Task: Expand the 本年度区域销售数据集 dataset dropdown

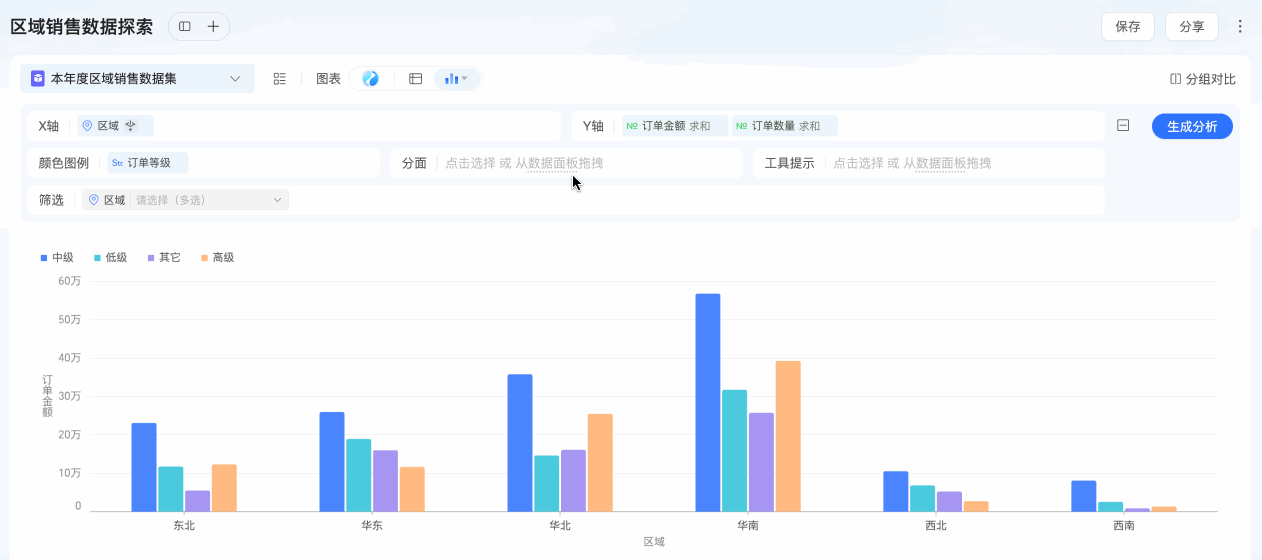Action: 138,79
